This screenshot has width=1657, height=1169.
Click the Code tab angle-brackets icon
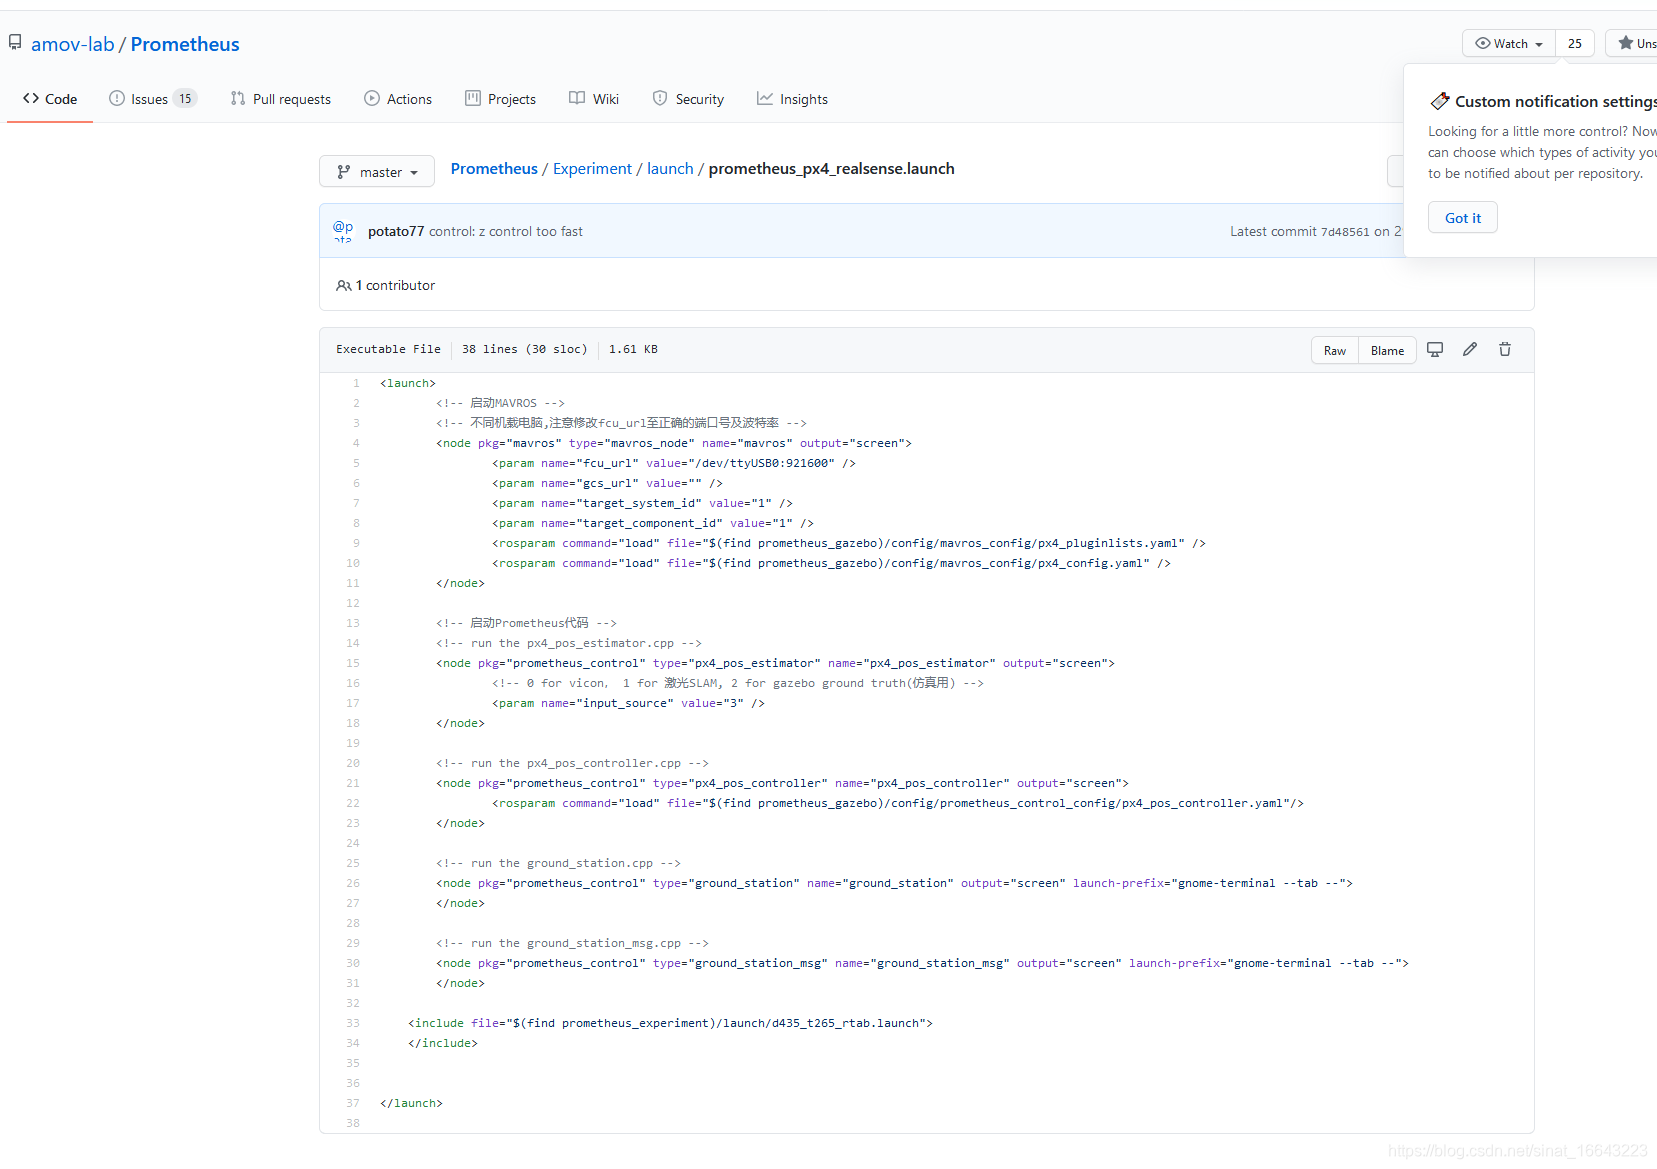click(31, 98)
